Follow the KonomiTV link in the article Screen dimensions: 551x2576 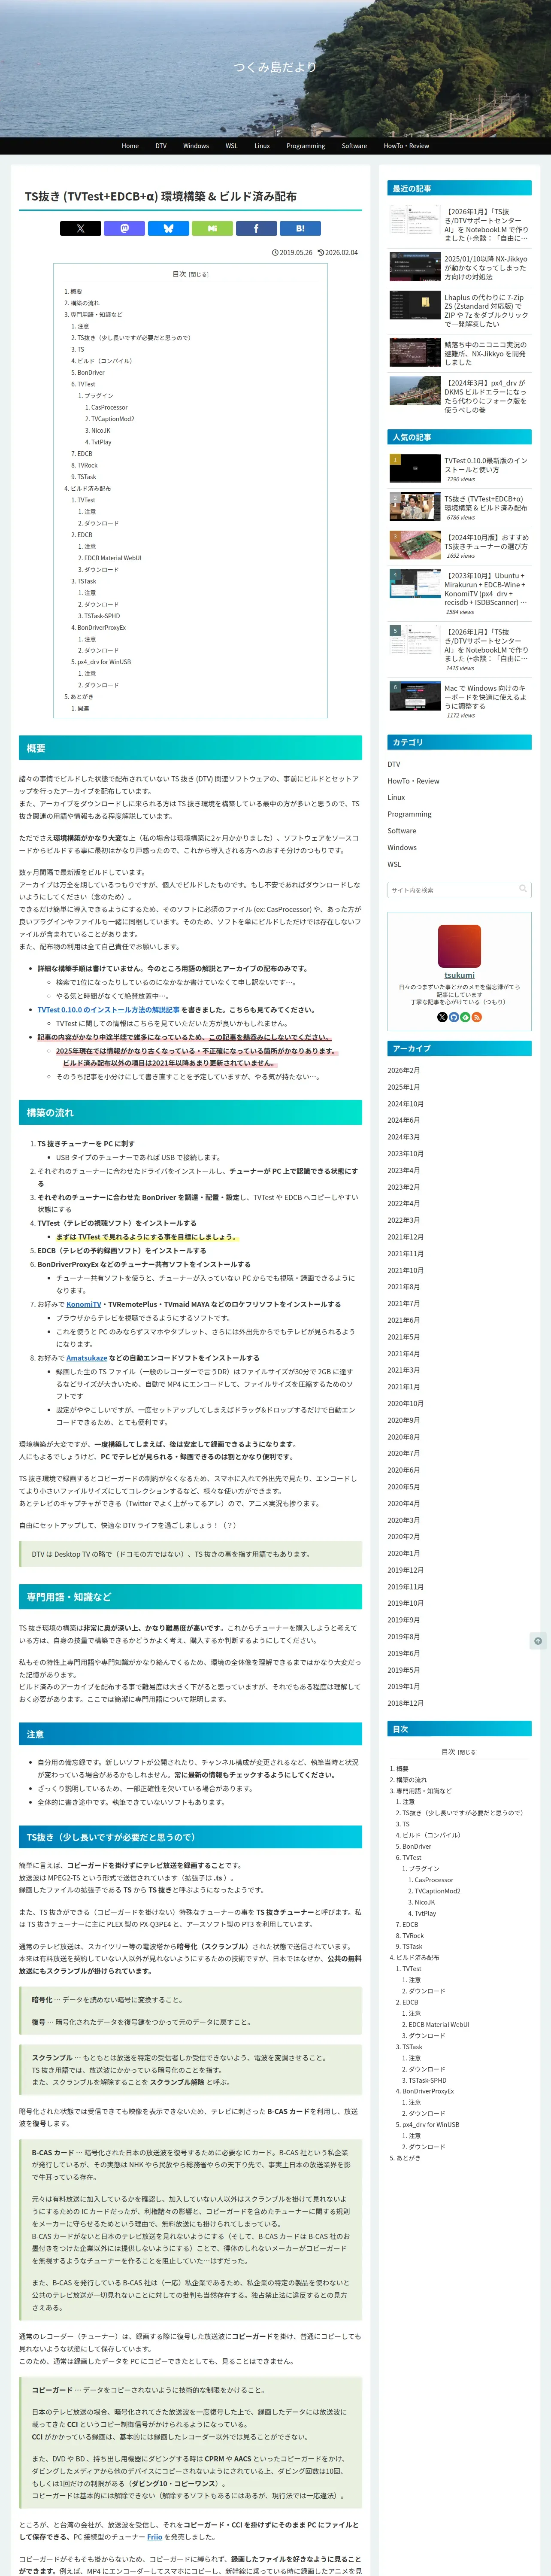[84, 1304]
